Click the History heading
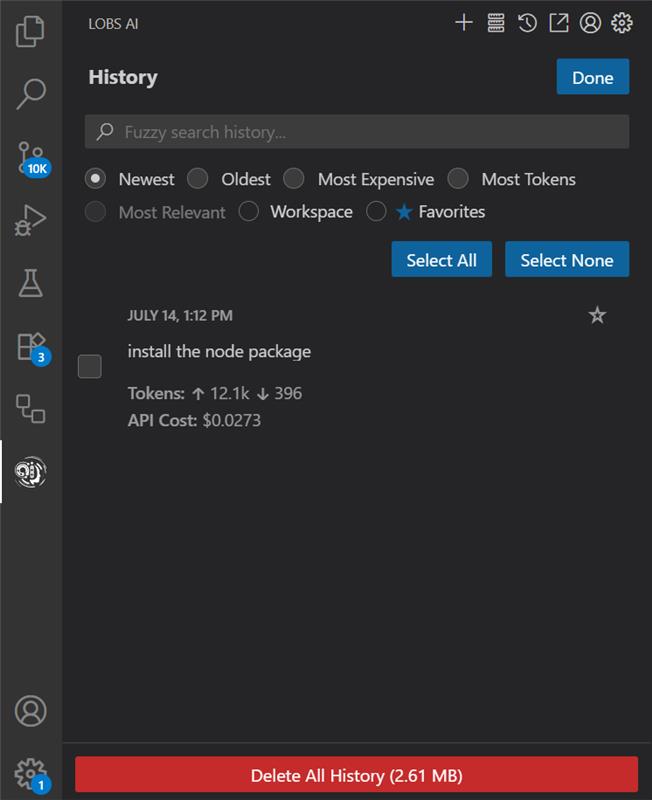 [x=123, y=78]
